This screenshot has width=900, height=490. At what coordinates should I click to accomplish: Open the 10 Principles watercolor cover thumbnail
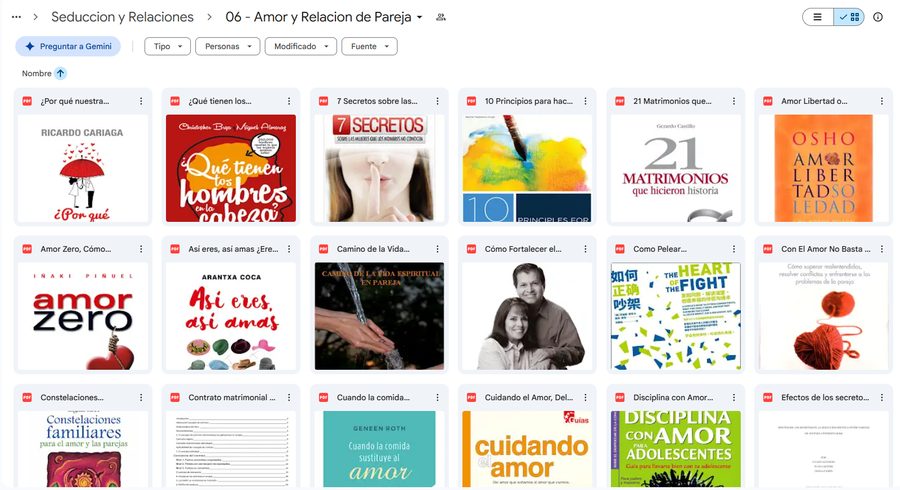[527, 168]
